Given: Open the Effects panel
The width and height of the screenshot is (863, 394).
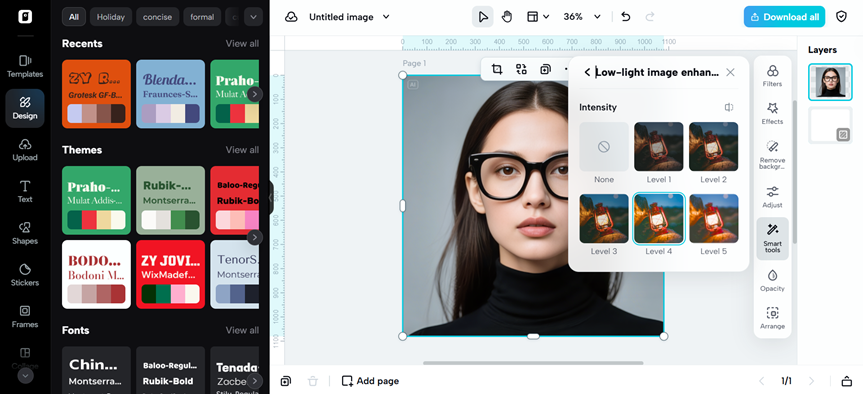Looking at the screenshot, I should [772, 113].
